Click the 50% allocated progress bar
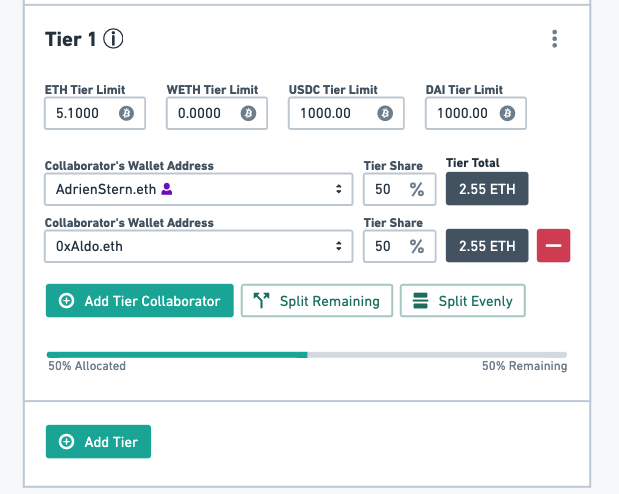This screenshot has height=494, width=619. [x=307, y=355]
